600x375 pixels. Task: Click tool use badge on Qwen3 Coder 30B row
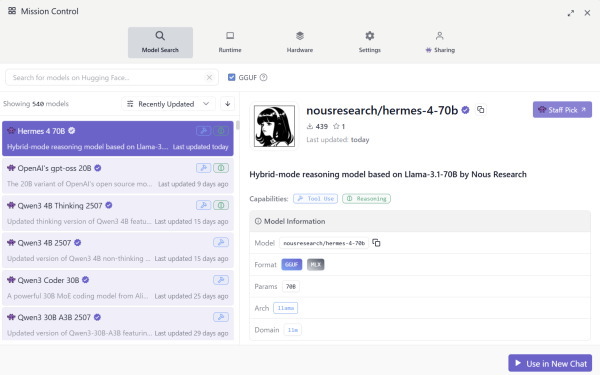[x=221, y=280]
